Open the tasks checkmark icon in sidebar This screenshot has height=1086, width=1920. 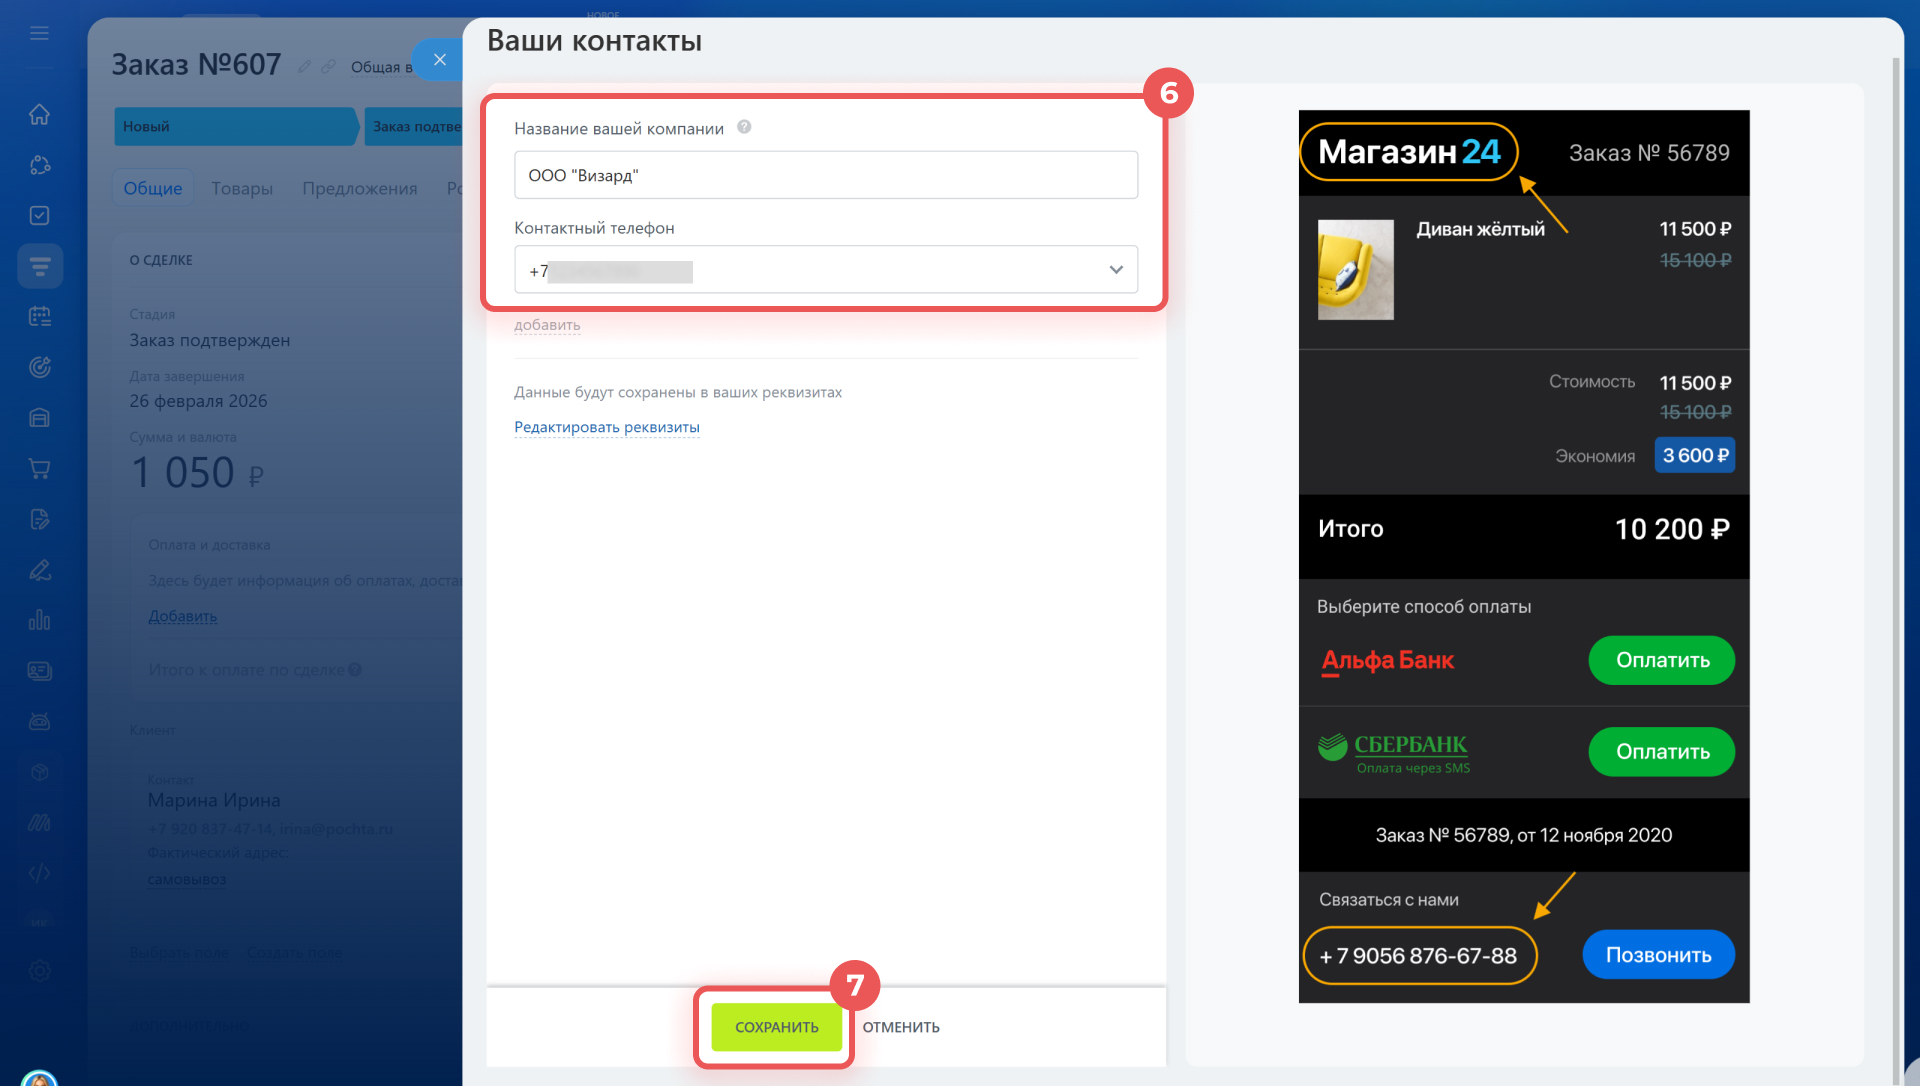click(39, 215)
